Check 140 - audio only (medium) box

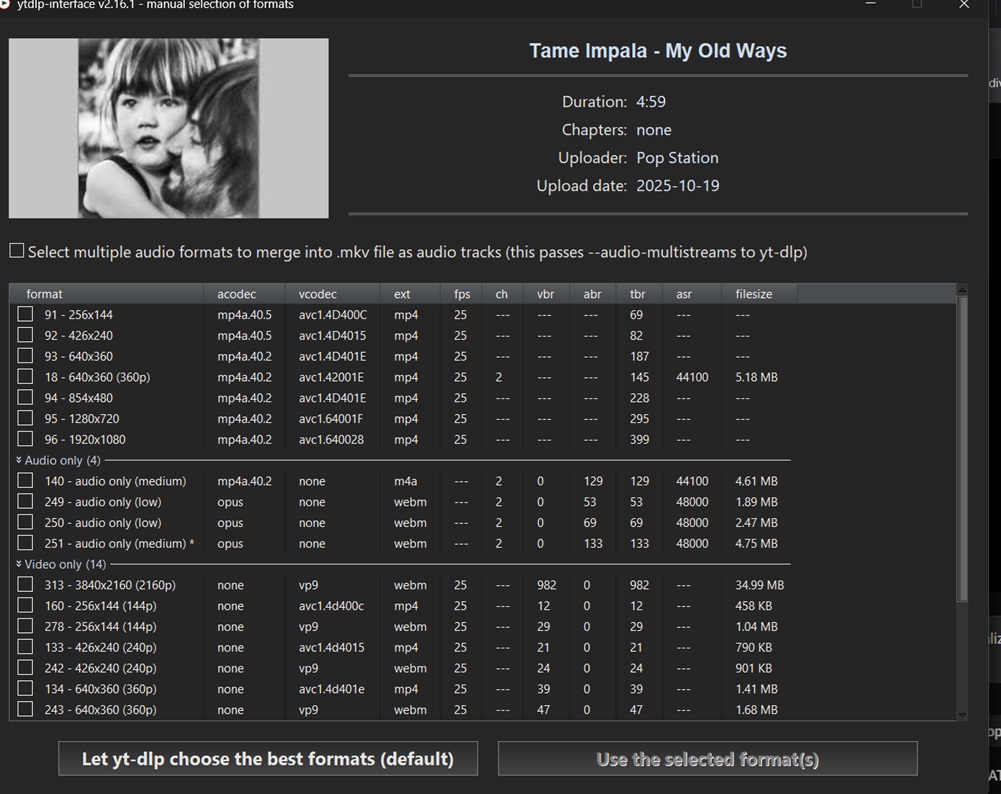[x=25, y=481]
